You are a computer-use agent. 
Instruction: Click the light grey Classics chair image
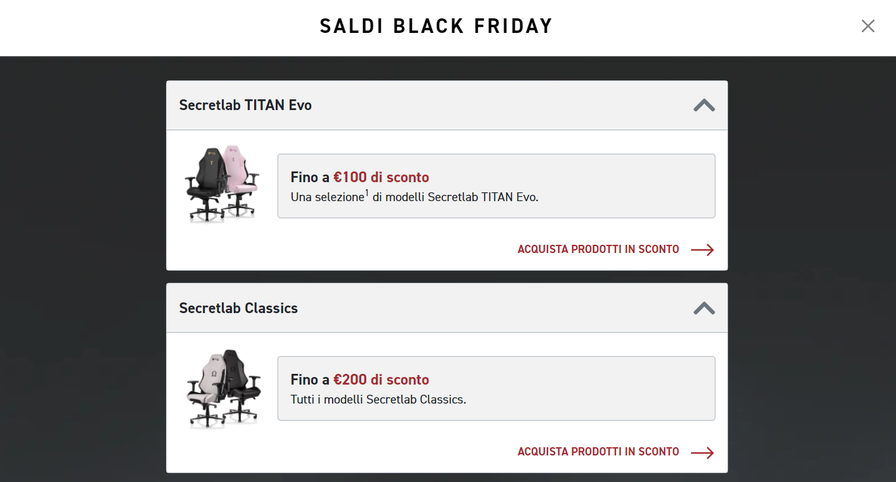coord(208,388)
